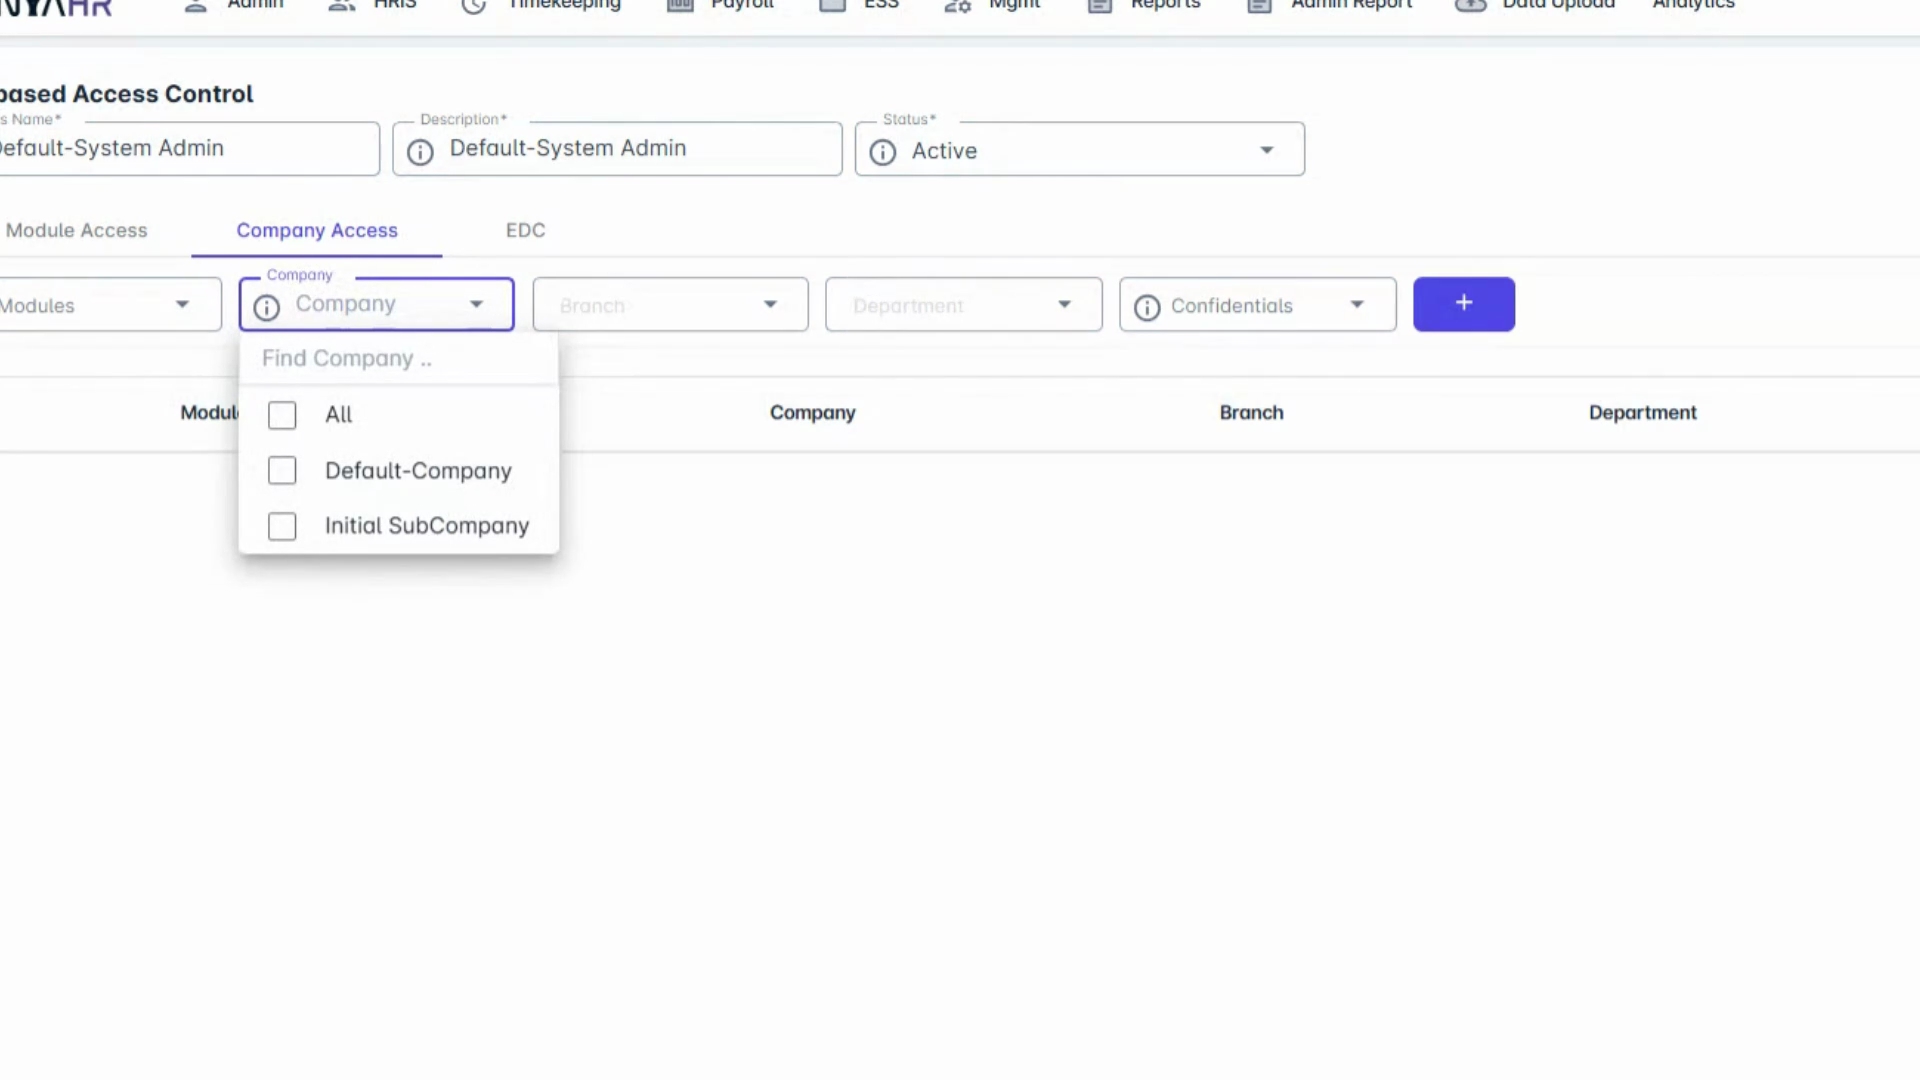Viewport: 1920px width, 1080px height.
Task: Click the Payroll icon in top navigation
Action: point(680,5)
